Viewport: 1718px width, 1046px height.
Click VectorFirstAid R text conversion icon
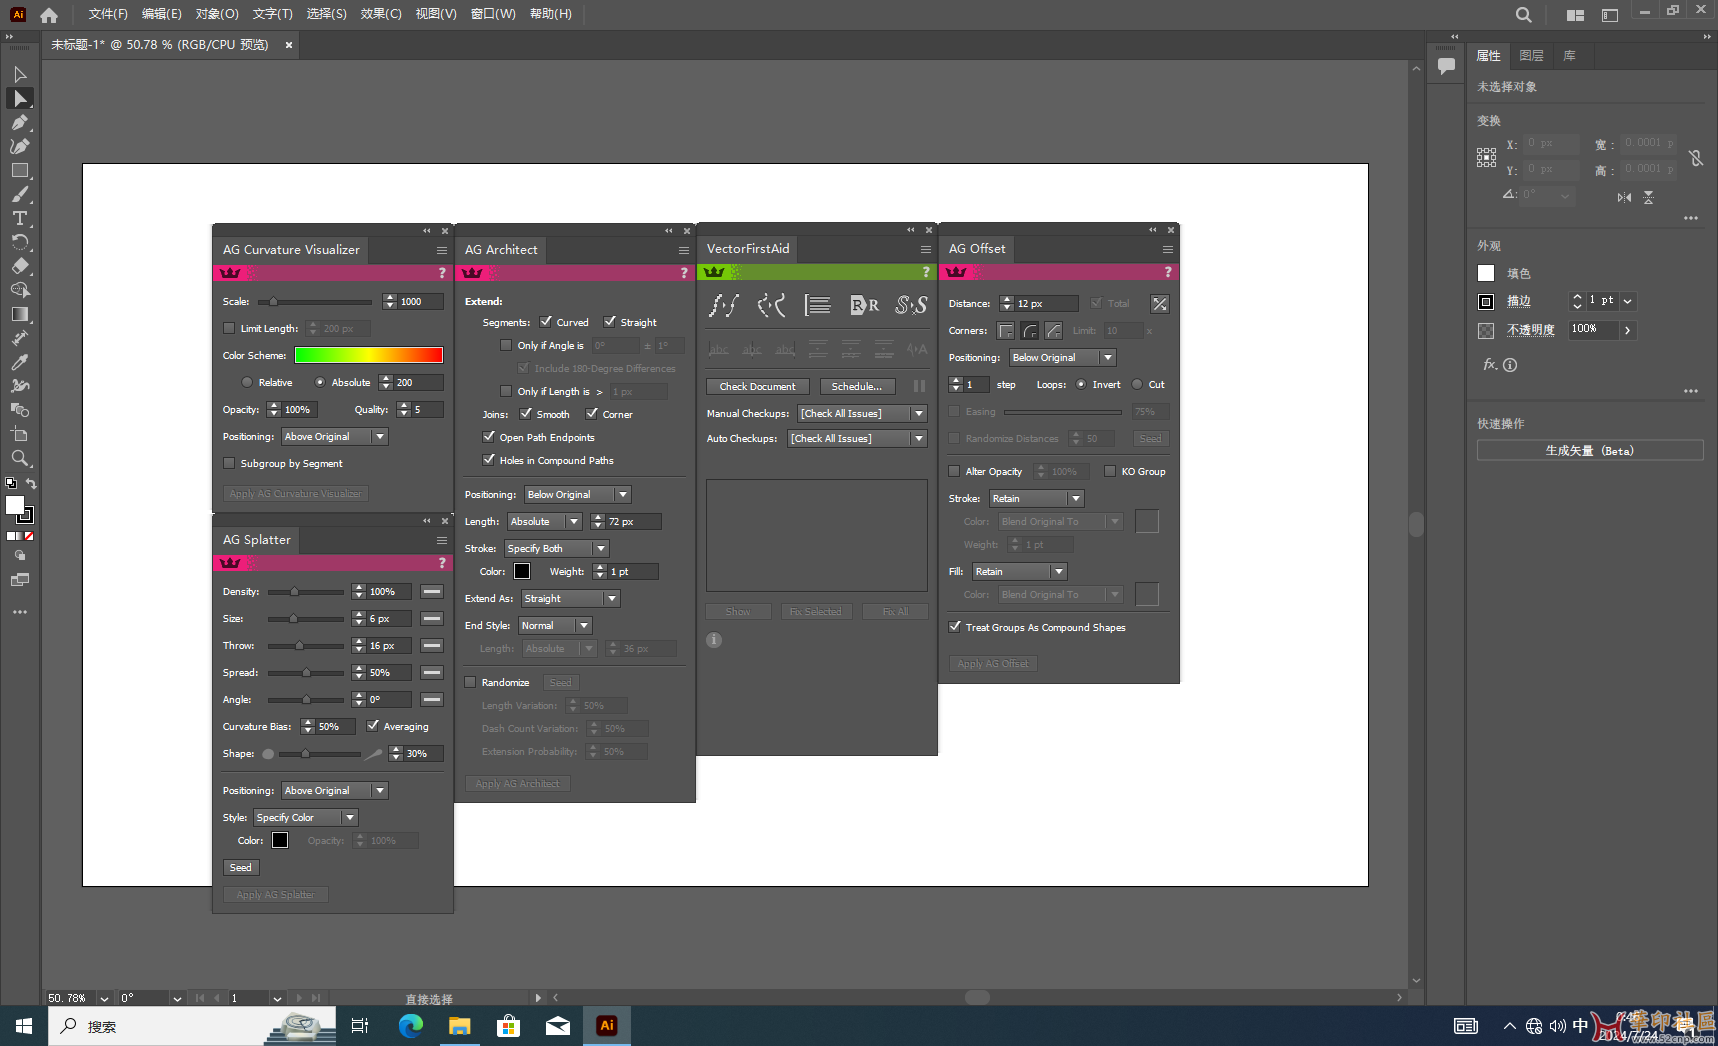point(864,305)
